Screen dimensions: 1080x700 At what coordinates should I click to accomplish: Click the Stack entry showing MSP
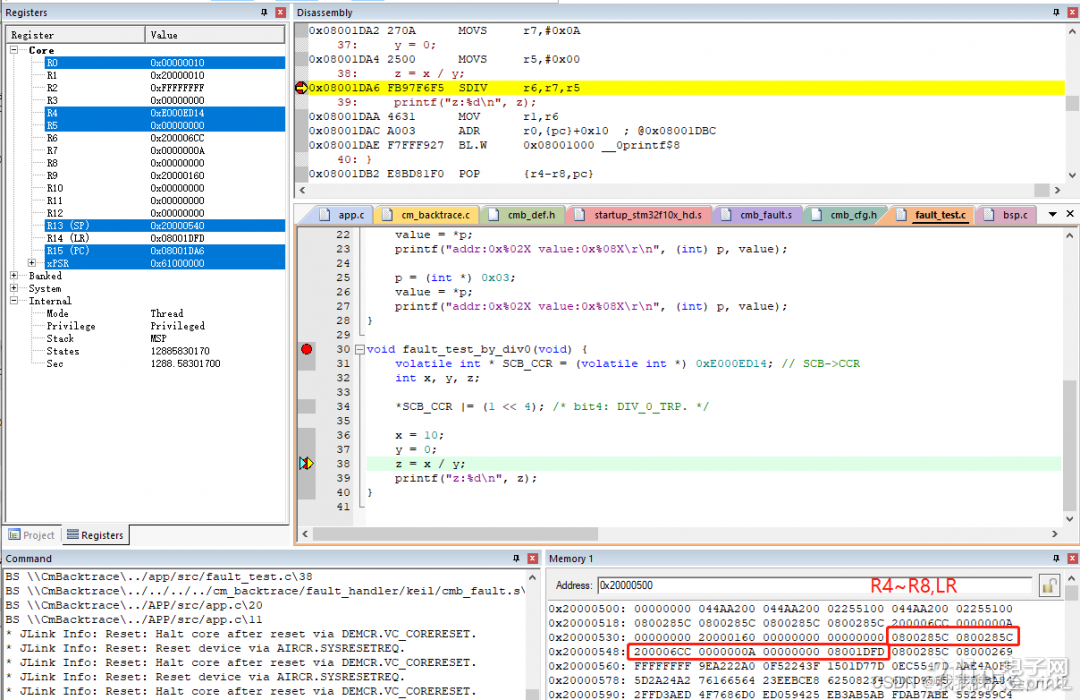[x=60, y=338]
